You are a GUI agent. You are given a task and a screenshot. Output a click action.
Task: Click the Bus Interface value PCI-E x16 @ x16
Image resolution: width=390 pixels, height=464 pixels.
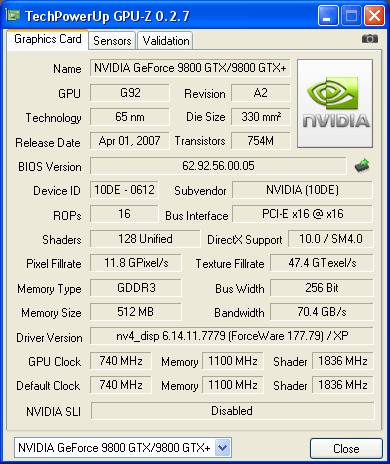(x=302, y=214)
